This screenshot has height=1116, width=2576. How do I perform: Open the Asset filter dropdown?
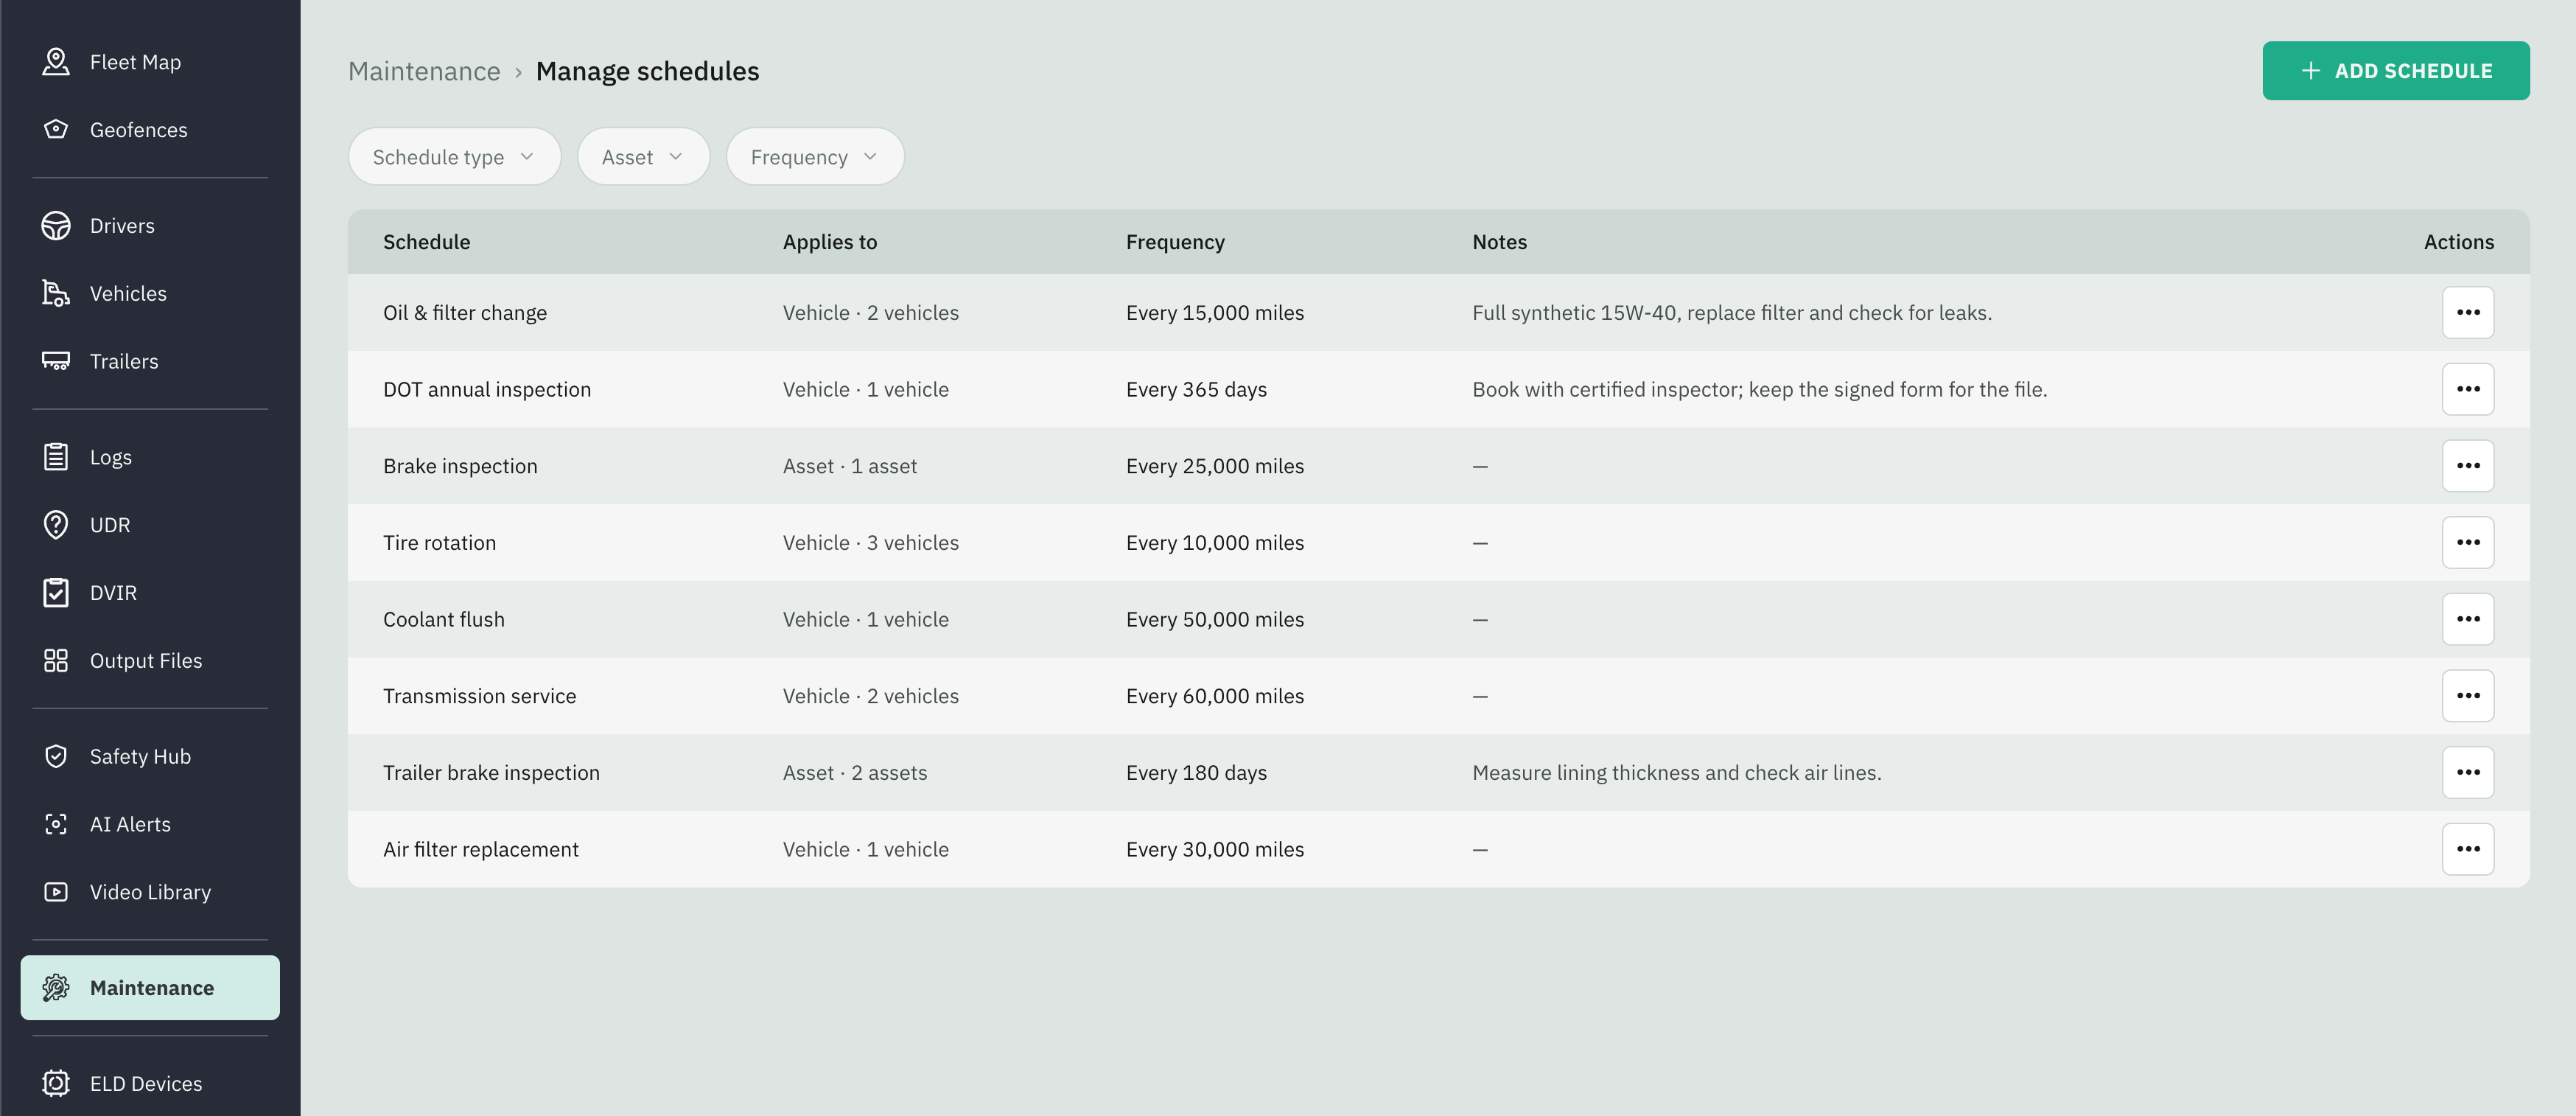coord(643,157)
